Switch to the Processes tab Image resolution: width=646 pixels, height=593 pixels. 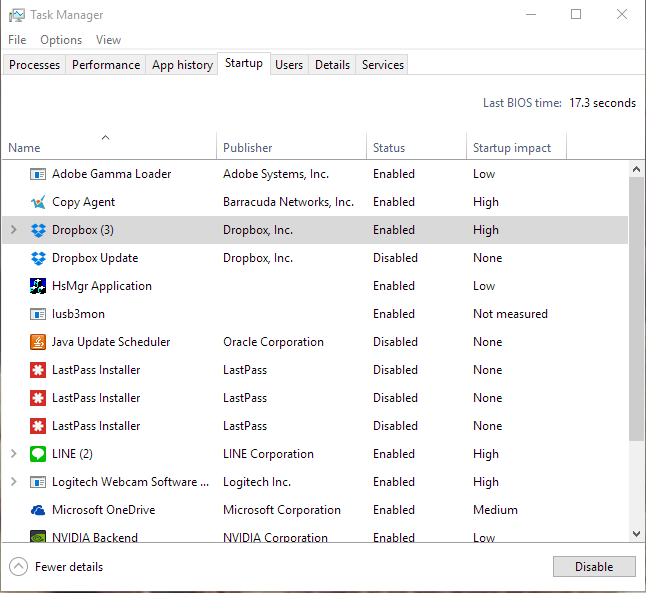pyautogui.click(x=34, y=65)
